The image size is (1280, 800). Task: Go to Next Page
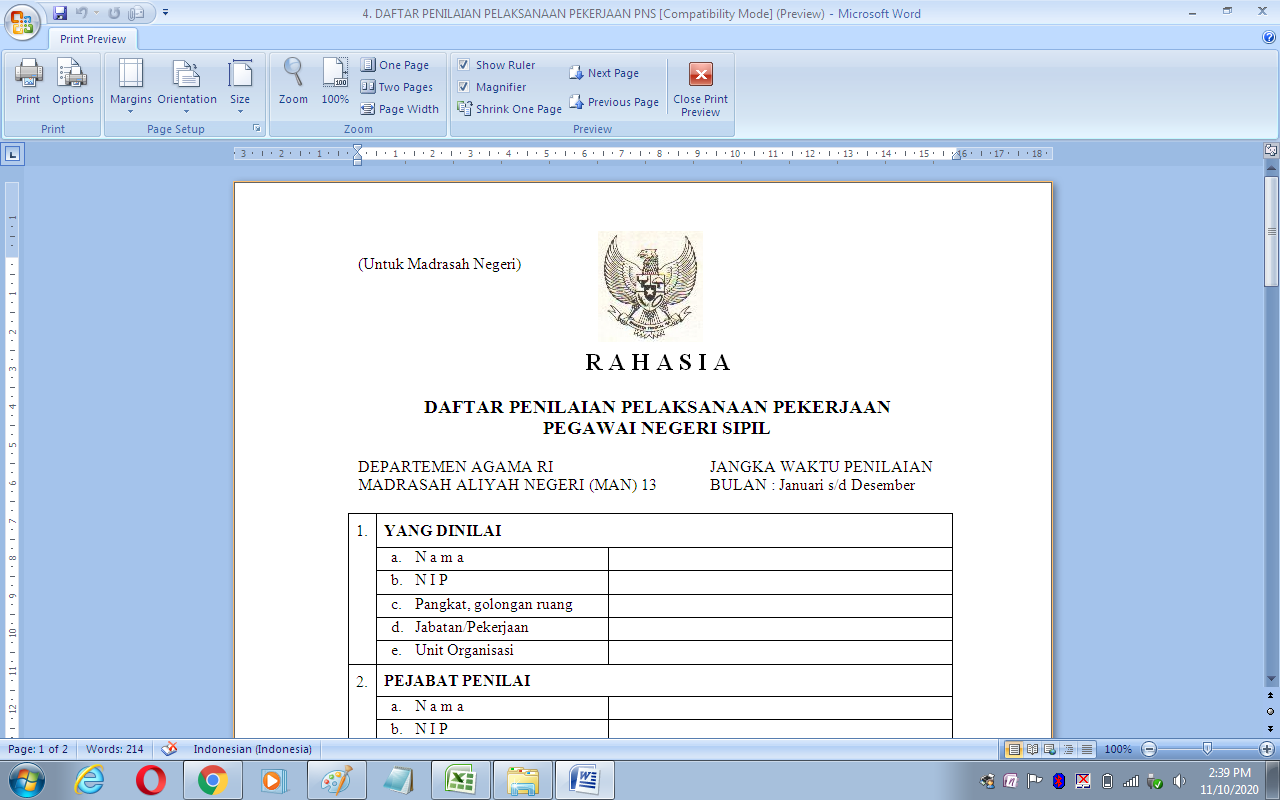[x=613, y=72]
